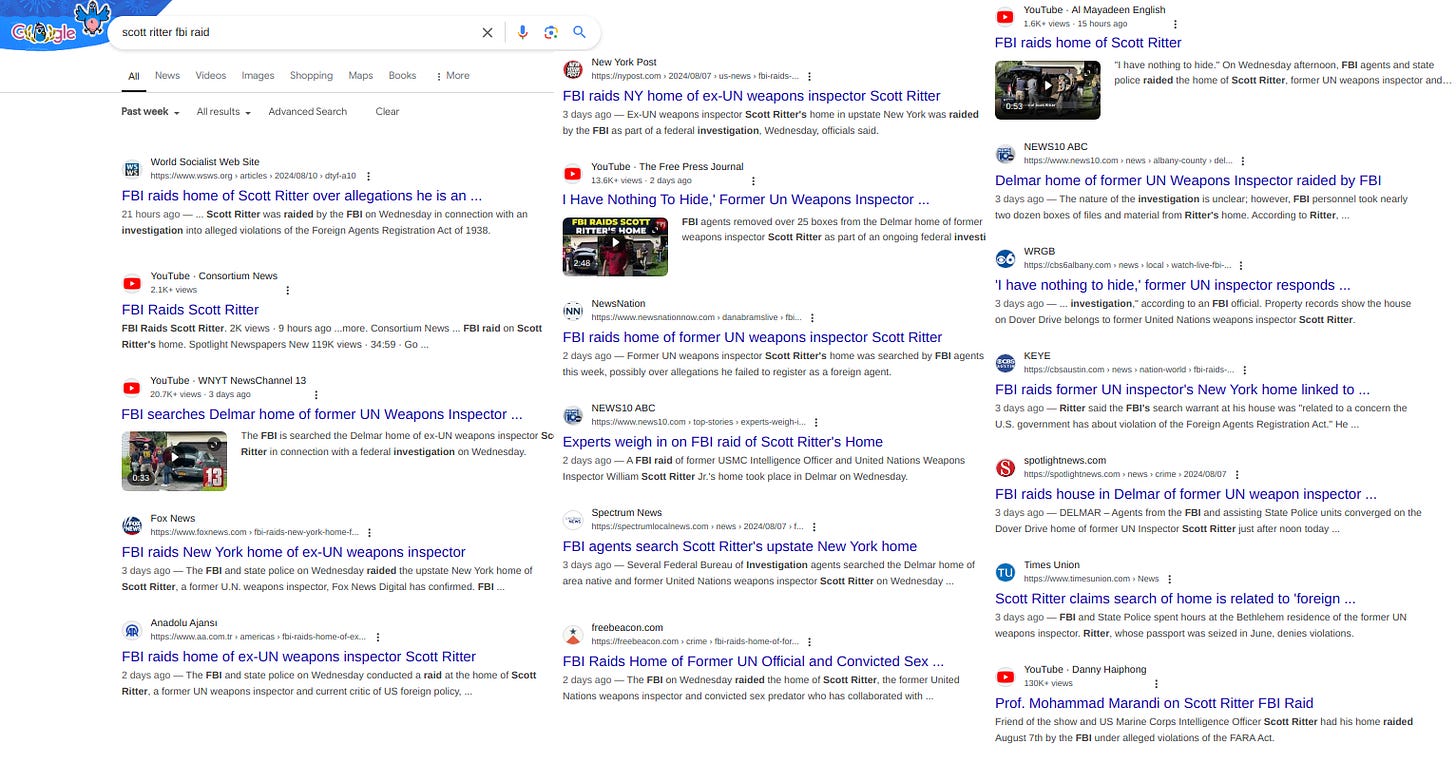The height and width of the screenshot is (761, 1456).
Task: Click the YouTube icon beside The Free Press Journal
Action: [x=573, y=174]
